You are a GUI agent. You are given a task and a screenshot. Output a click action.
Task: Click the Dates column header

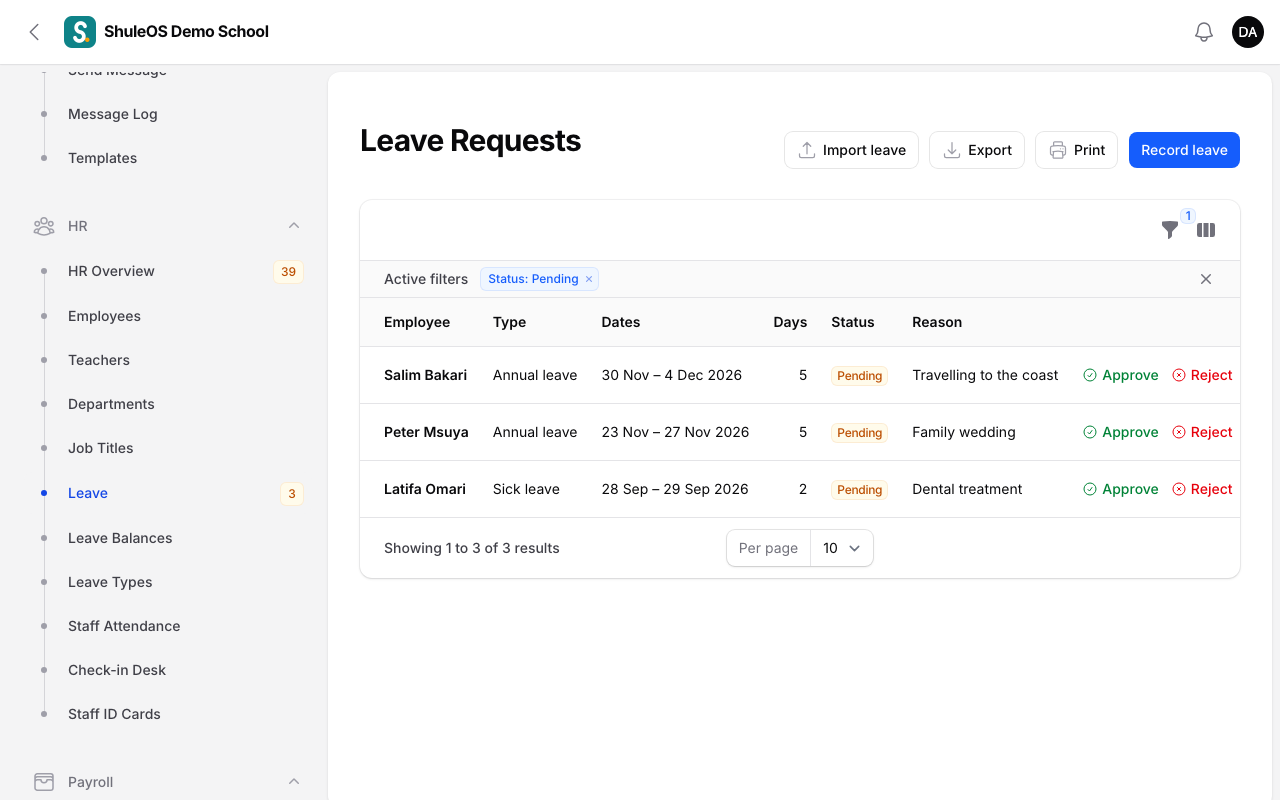[621, 322]
